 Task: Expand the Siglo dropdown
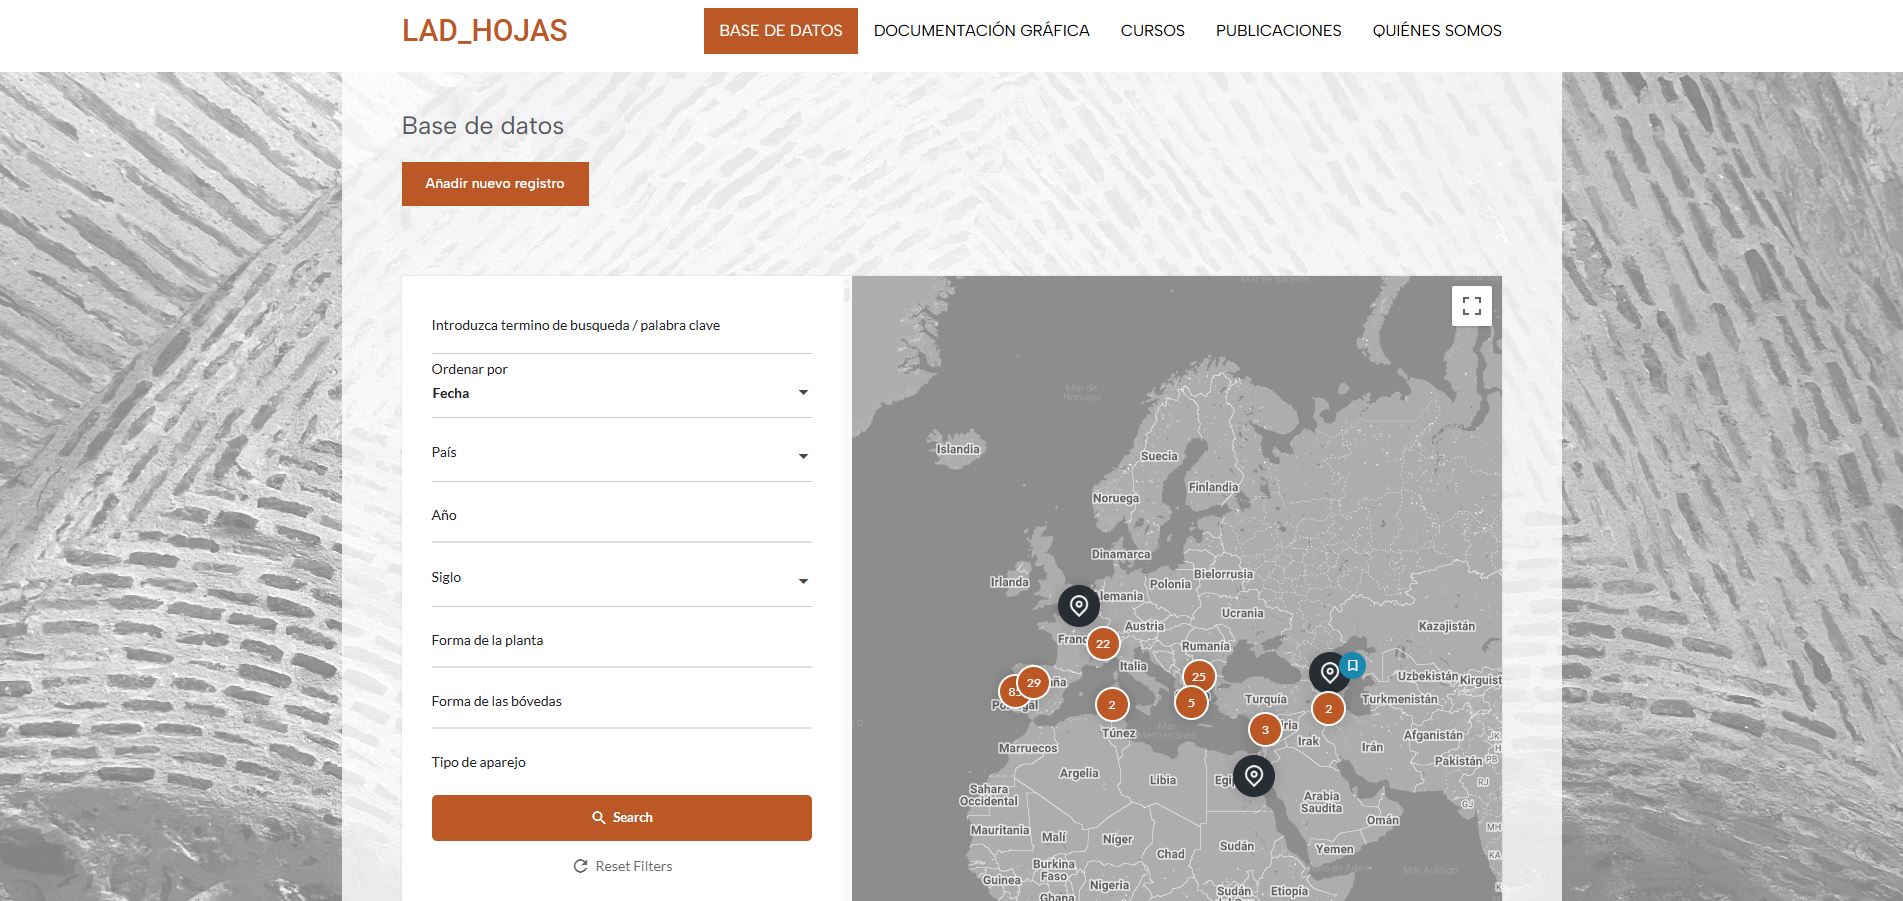coord(620,579)
